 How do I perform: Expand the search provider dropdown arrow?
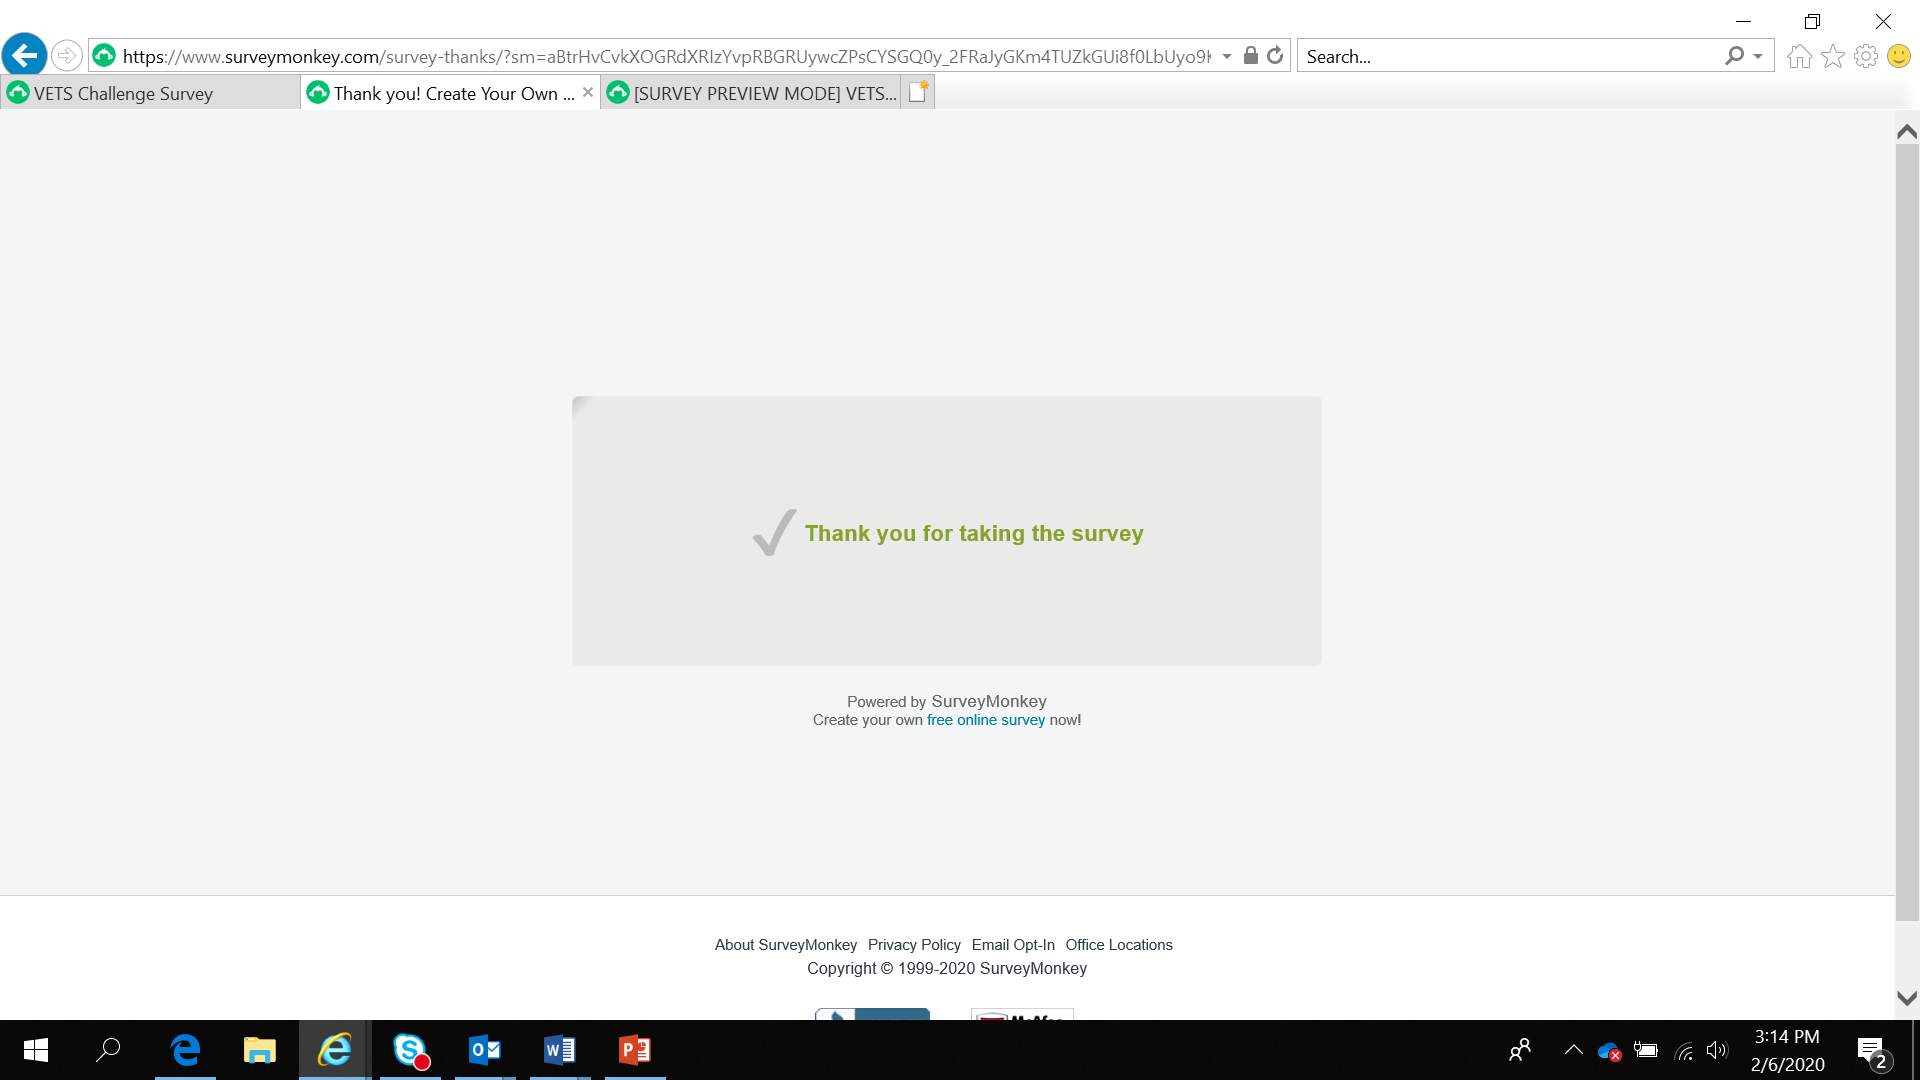coord(1758,56)
